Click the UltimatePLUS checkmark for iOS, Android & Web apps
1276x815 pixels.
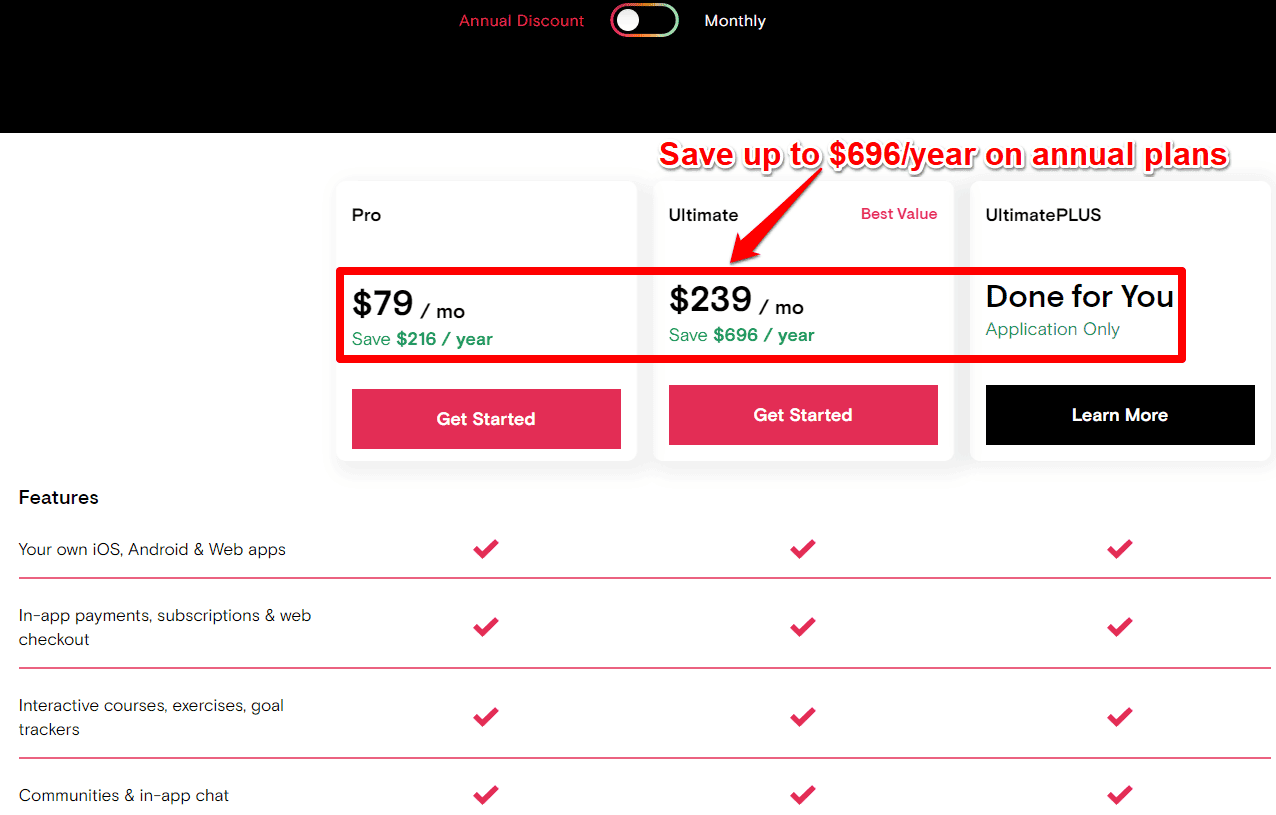click(x=1120, y=549)
